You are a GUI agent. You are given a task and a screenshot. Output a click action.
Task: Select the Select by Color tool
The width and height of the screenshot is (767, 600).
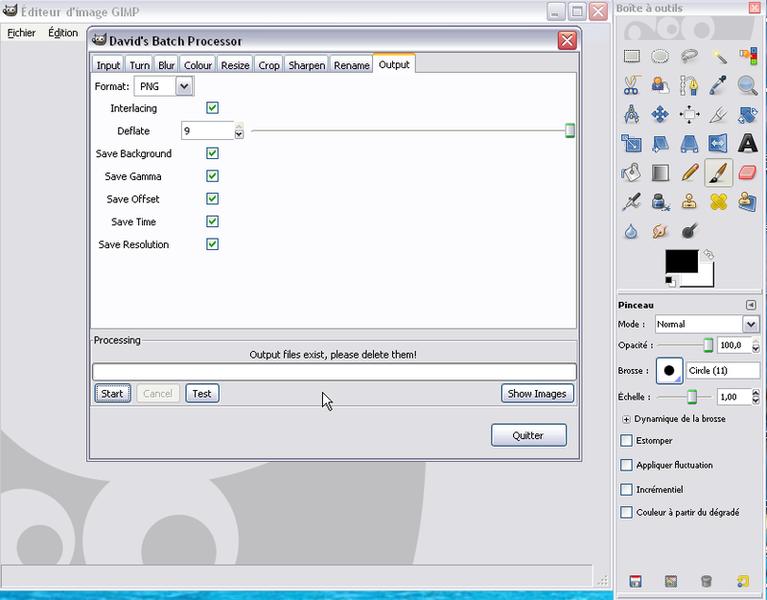pos(747,56)
